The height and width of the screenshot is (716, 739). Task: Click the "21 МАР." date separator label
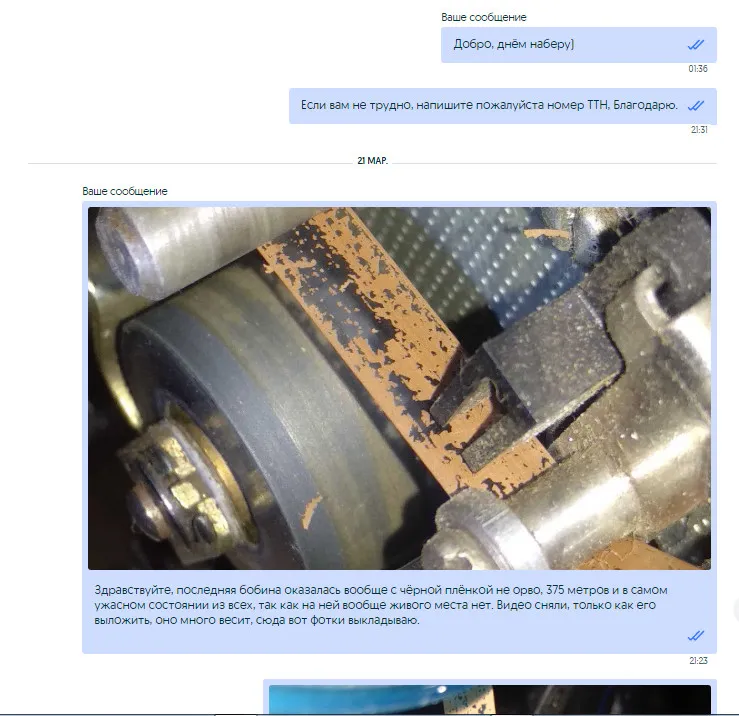pyautogui.click(x=372, y=161)
